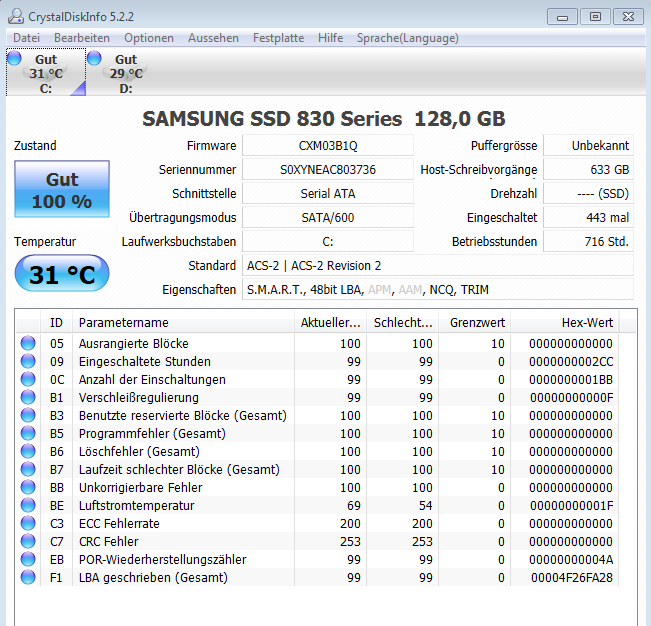Click the Standard ACS-2 Revision 2 field
The width and height of the screenshot is (651, 626).
(x=438, y=266)
